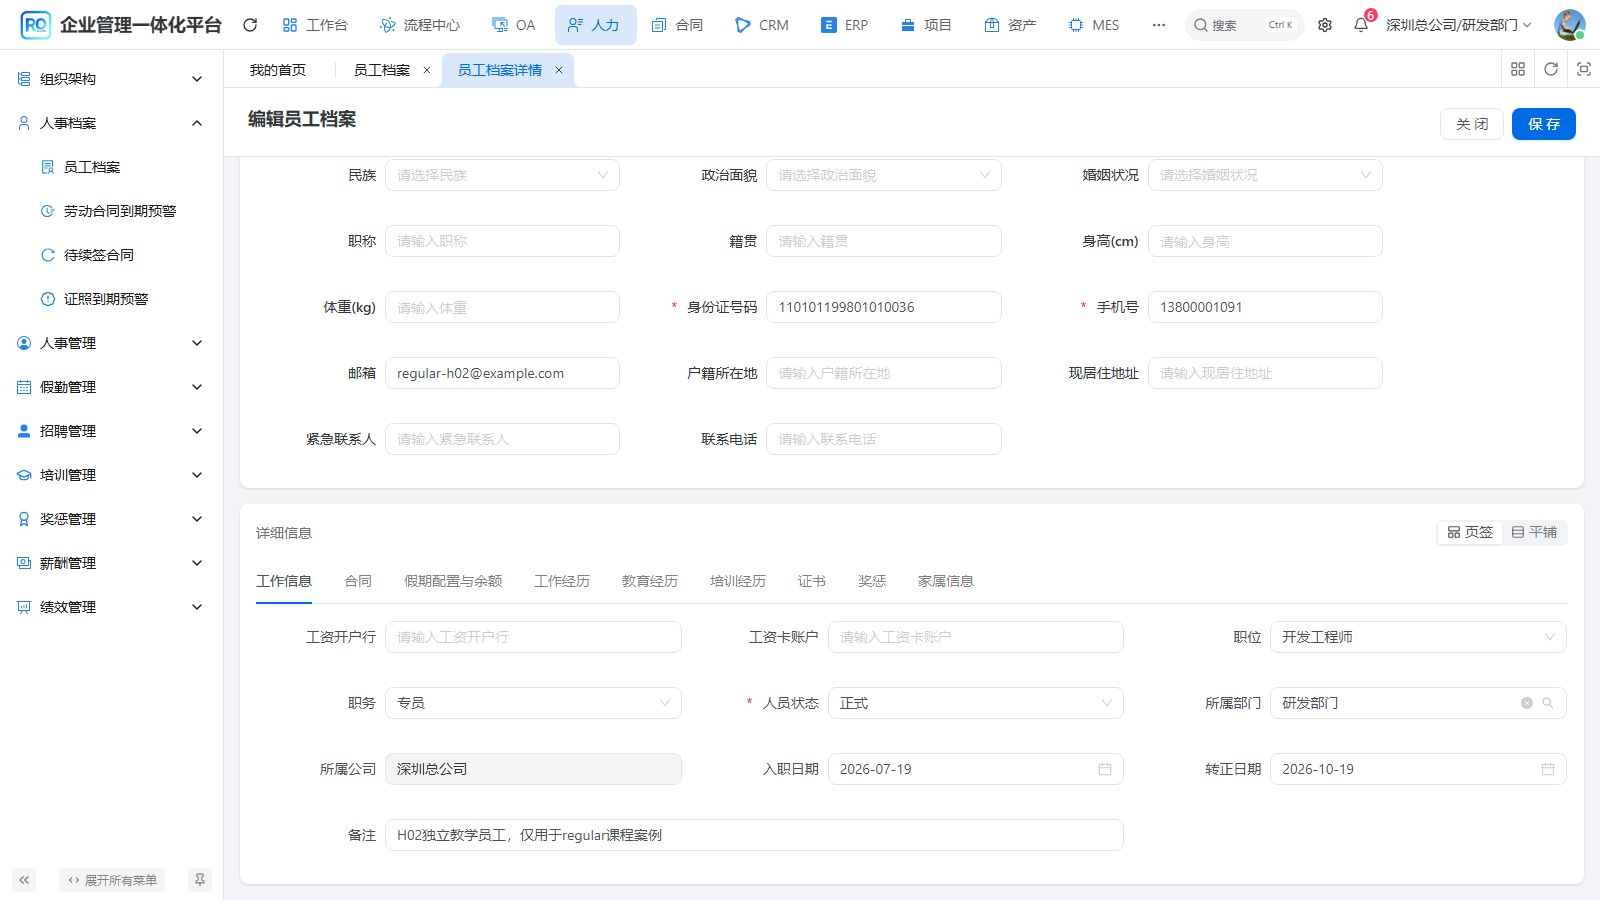Click the 备注 input field
Viewport: 1600px width, 900px height.
[x=754, y=835]
